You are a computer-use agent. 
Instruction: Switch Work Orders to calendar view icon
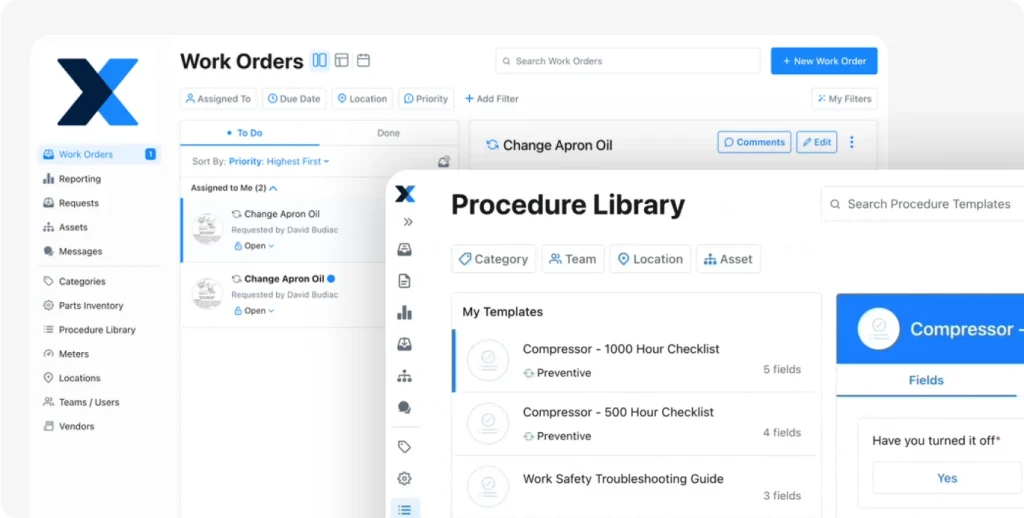tap(363, 60)
